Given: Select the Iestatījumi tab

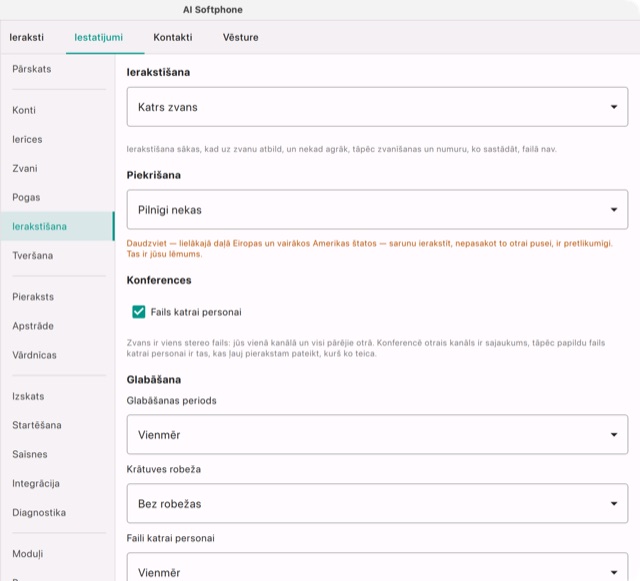Looking at the screenshot, I should 98,37.
